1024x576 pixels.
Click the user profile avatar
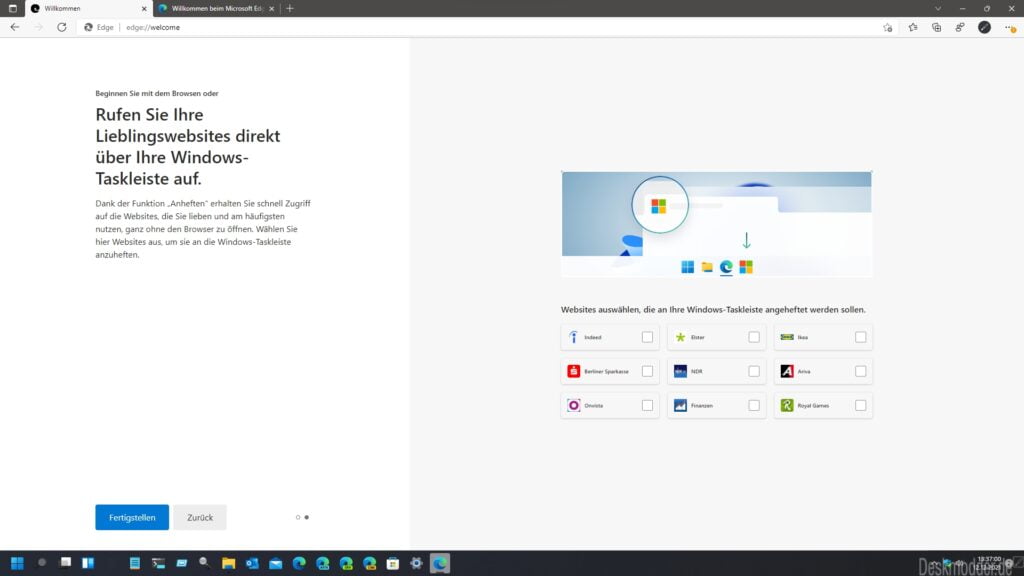click(x=984, y=27)
